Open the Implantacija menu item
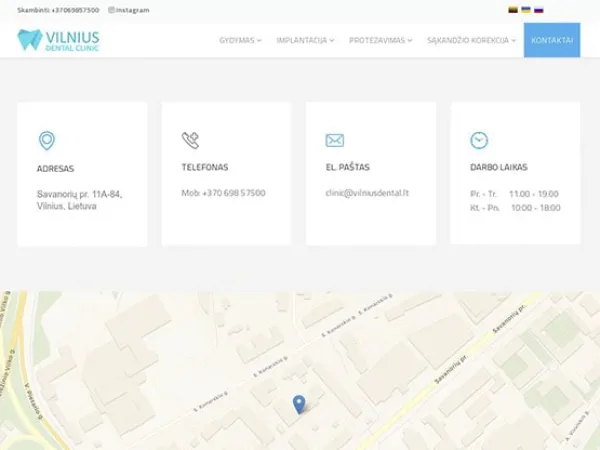This screenshot has height=450, width=600. click(x=302, y=40)
